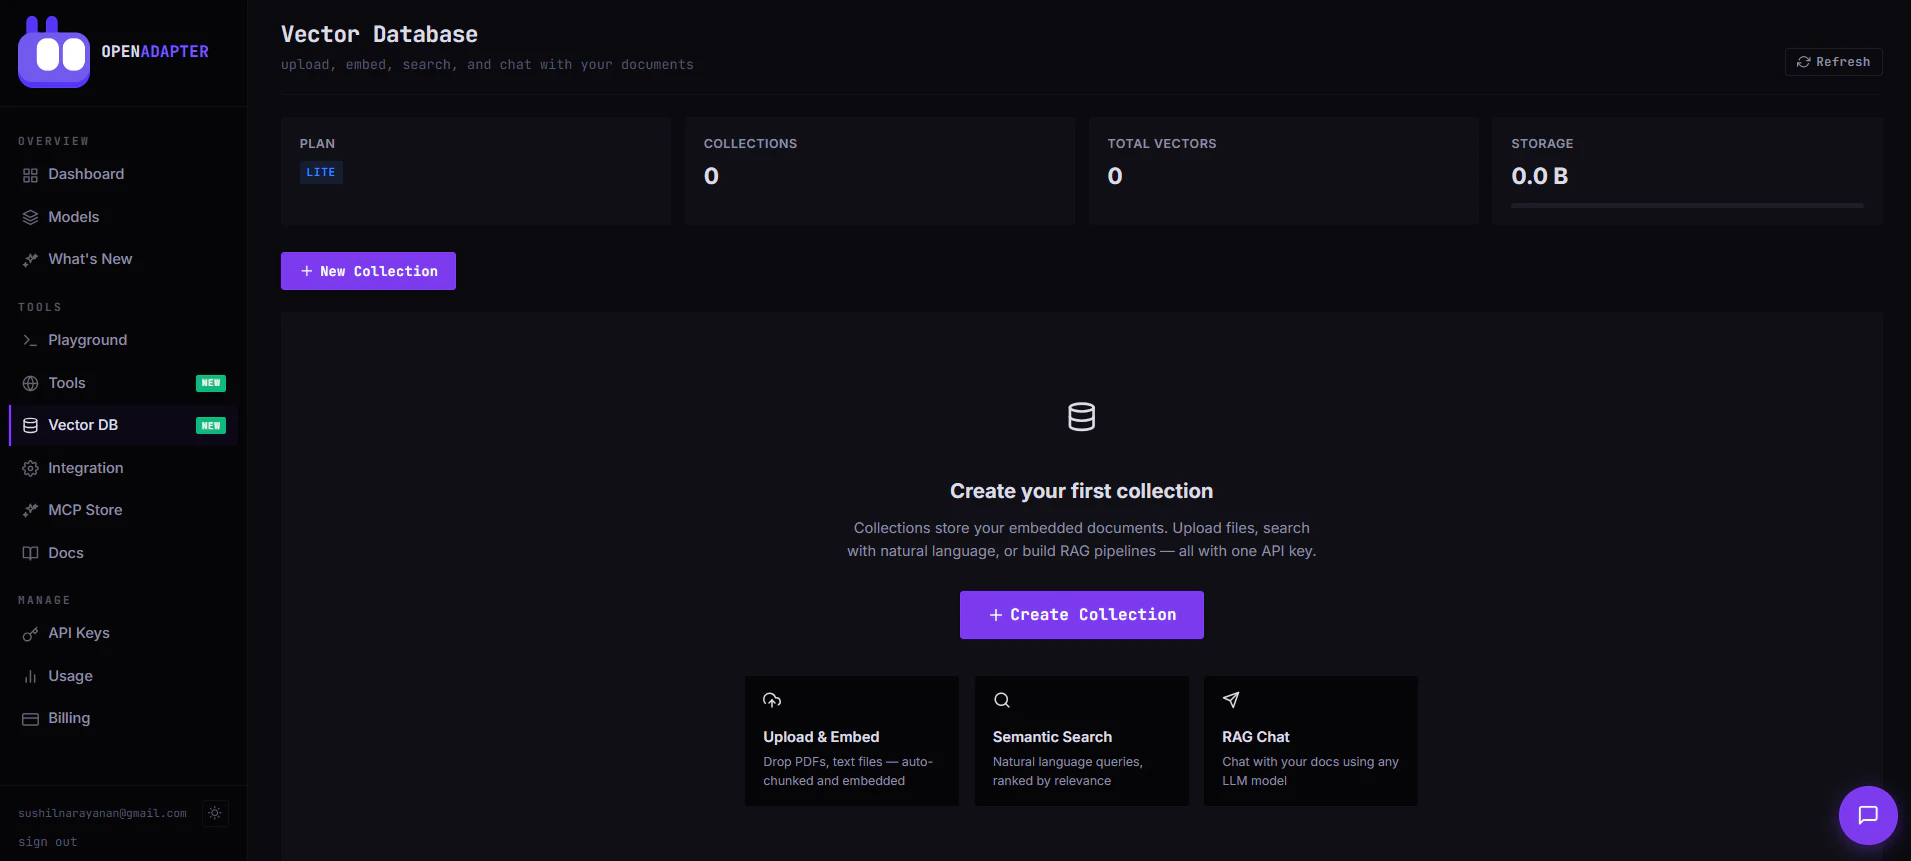Click the STORAGE card label
1911x861 pixels.
tap(1542, 144)
